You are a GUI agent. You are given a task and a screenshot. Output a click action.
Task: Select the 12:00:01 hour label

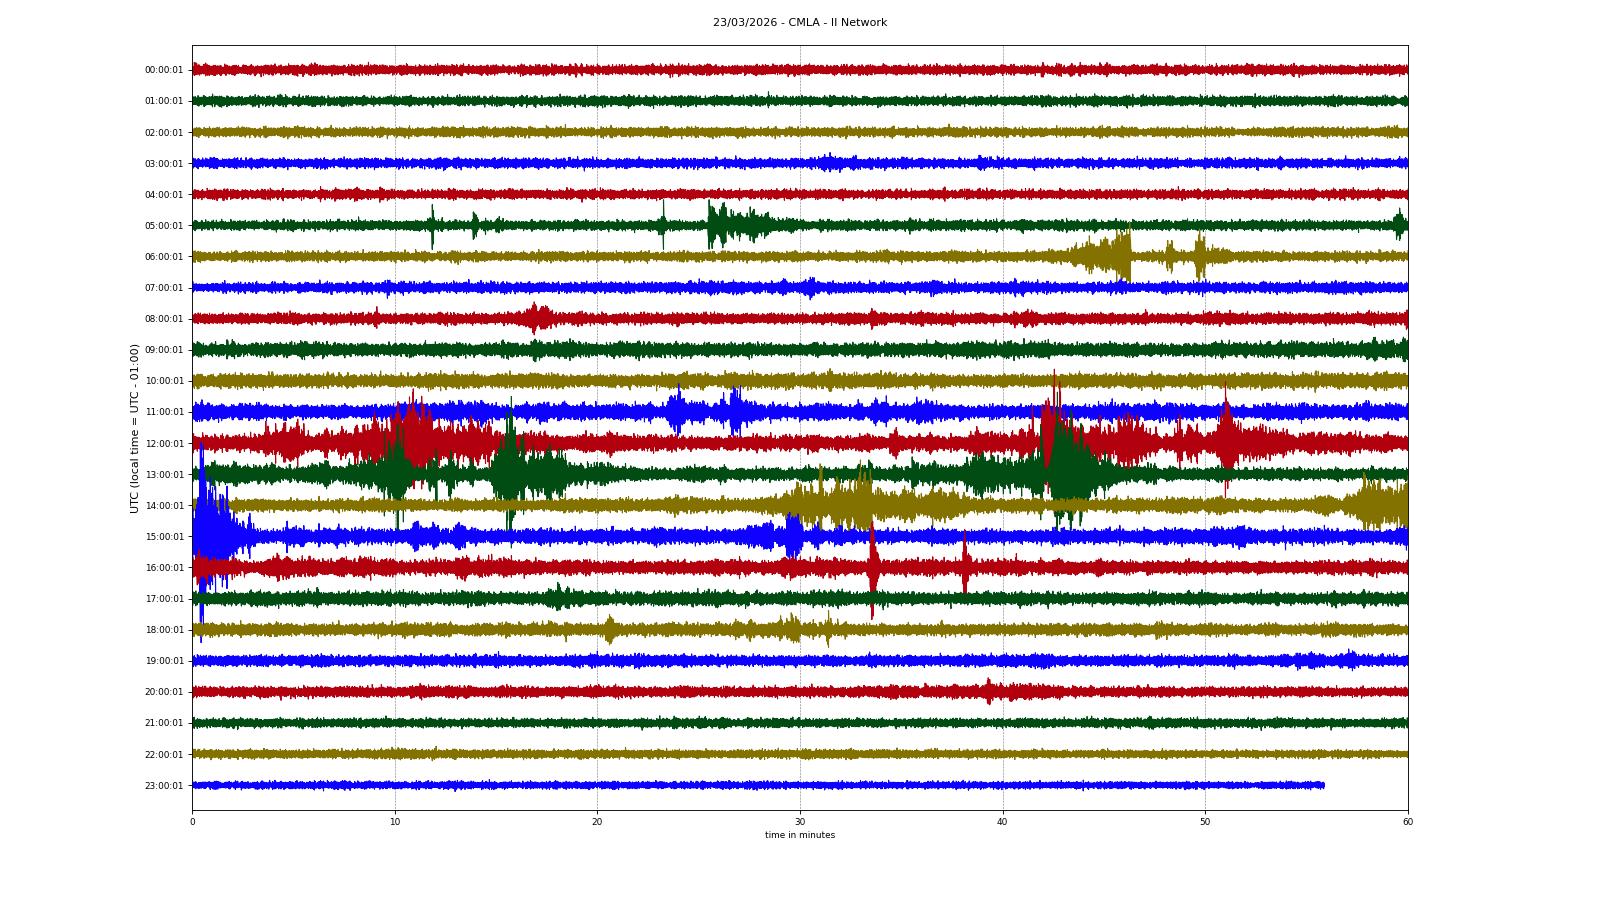[164, 444]
